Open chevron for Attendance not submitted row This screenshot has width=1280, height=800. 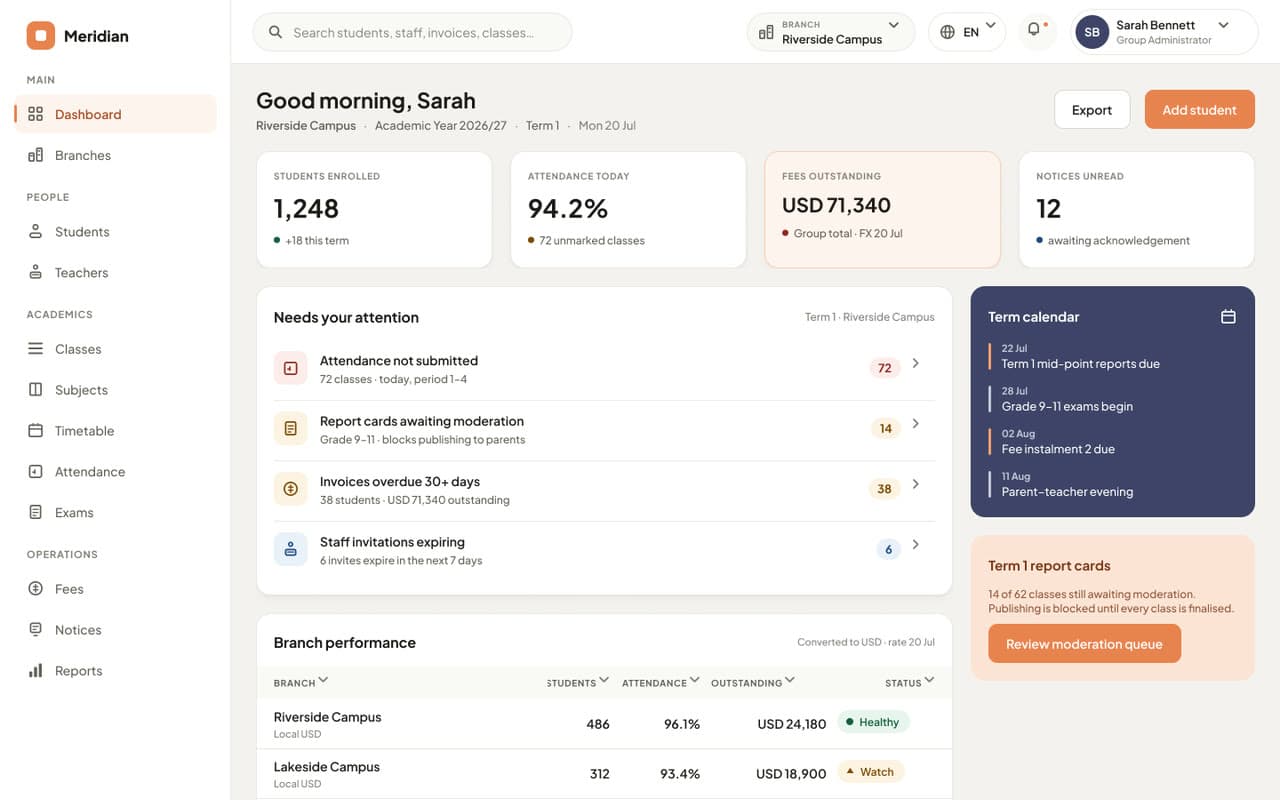point(915,364)
